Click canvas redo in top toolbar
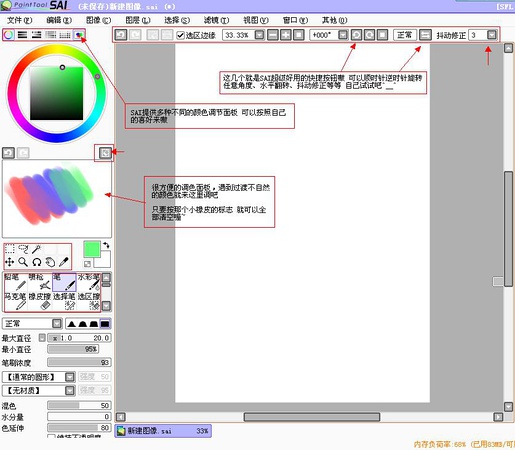515x450 pixels. pyautogui.click(x=135, y=35)
